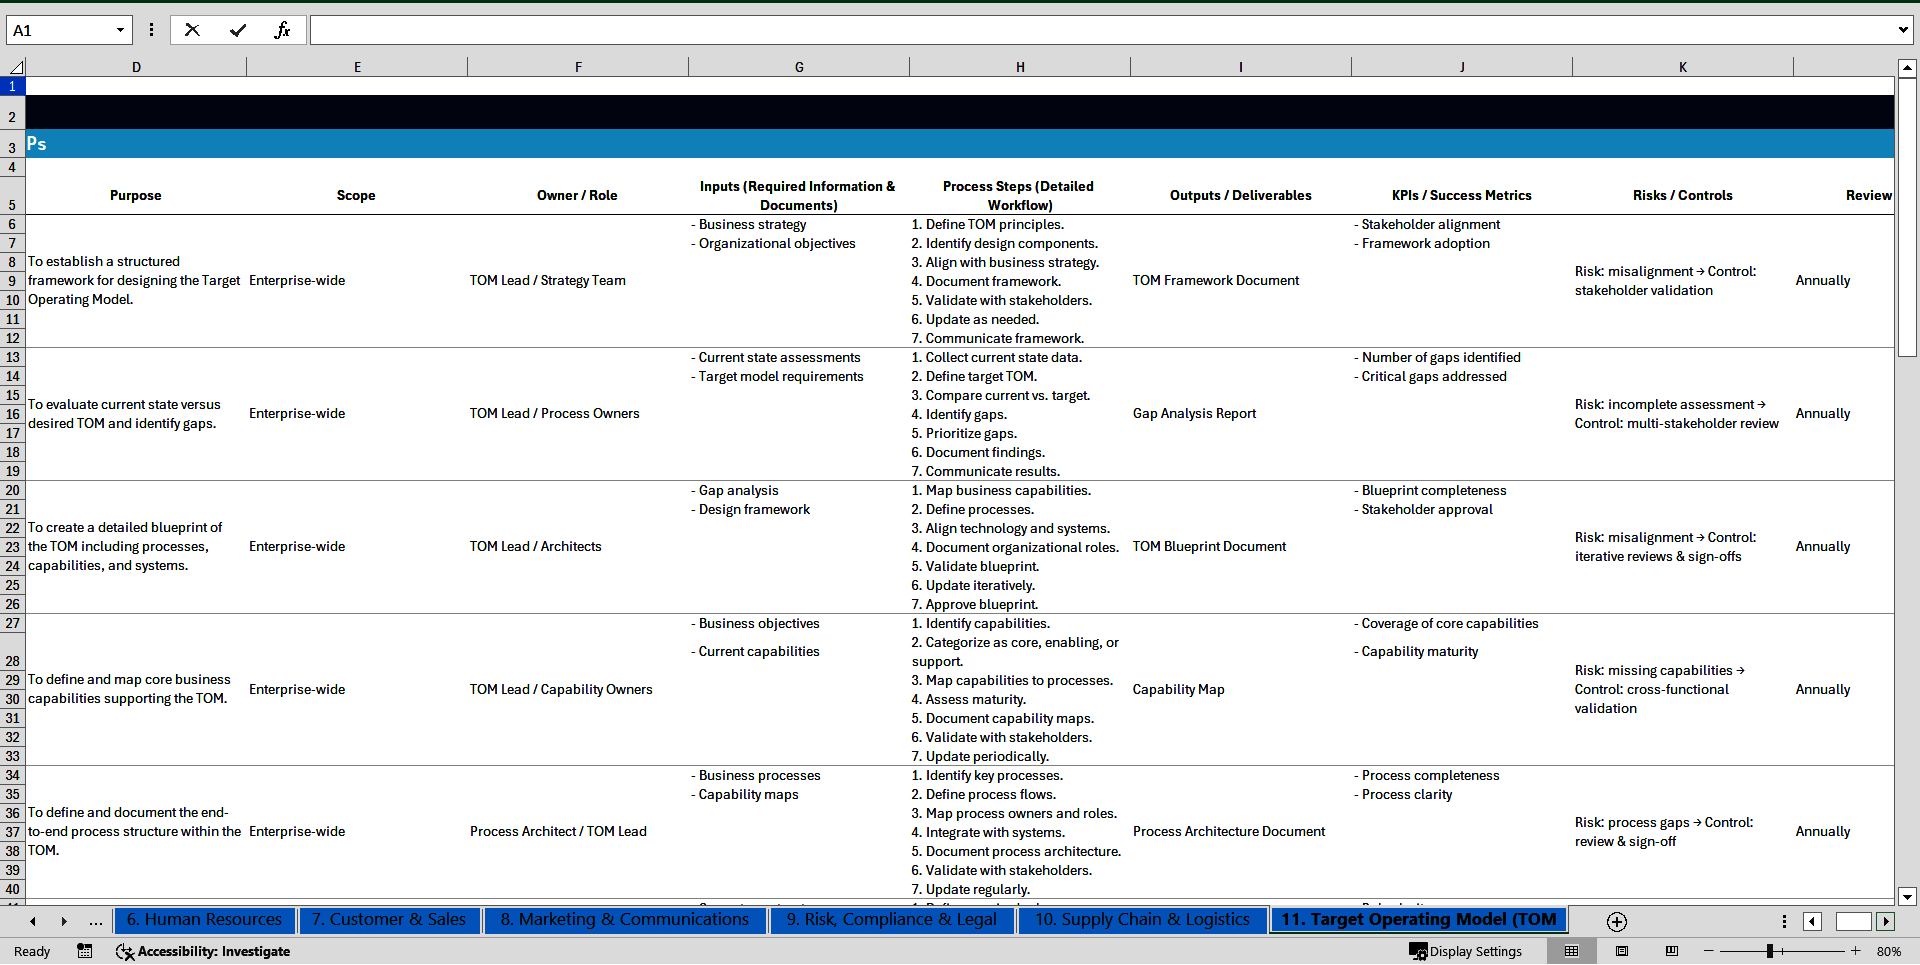Switch to Page Layout view

tap(1622, 951)
